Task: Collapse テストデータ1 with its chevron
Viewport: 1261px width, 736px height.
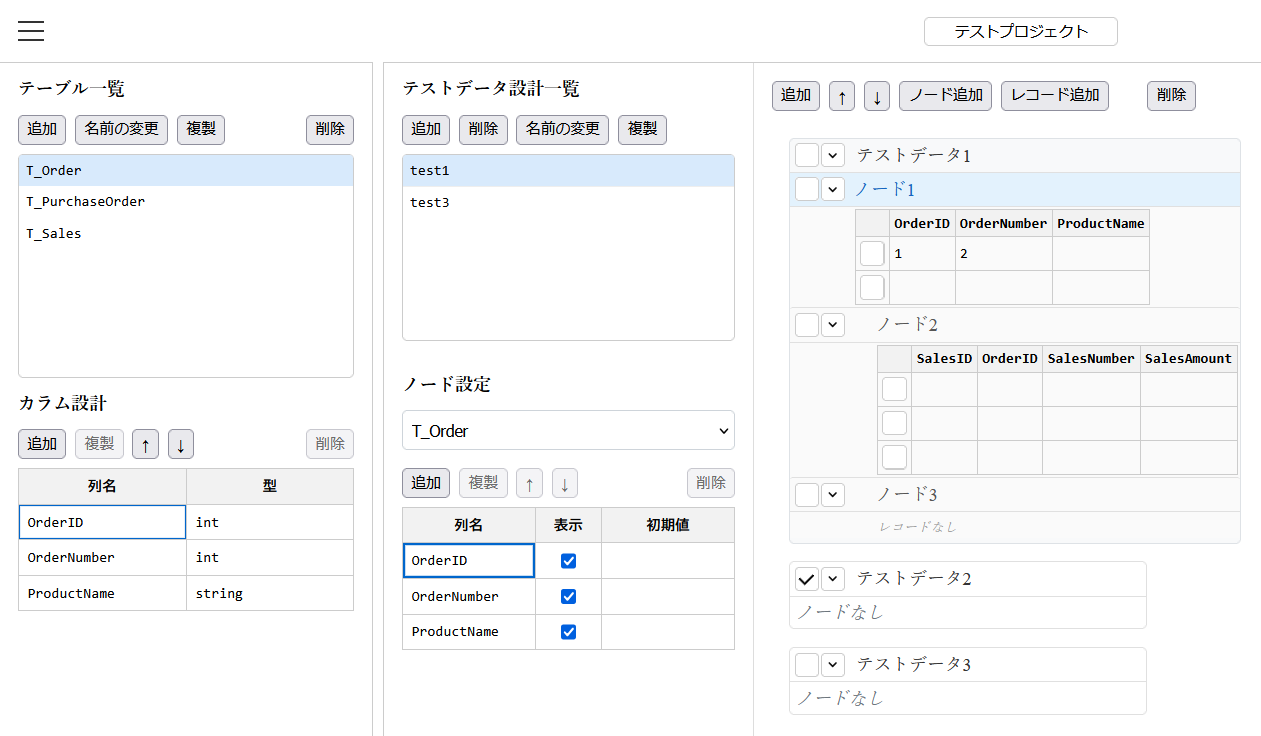Action: click(834, 155)
